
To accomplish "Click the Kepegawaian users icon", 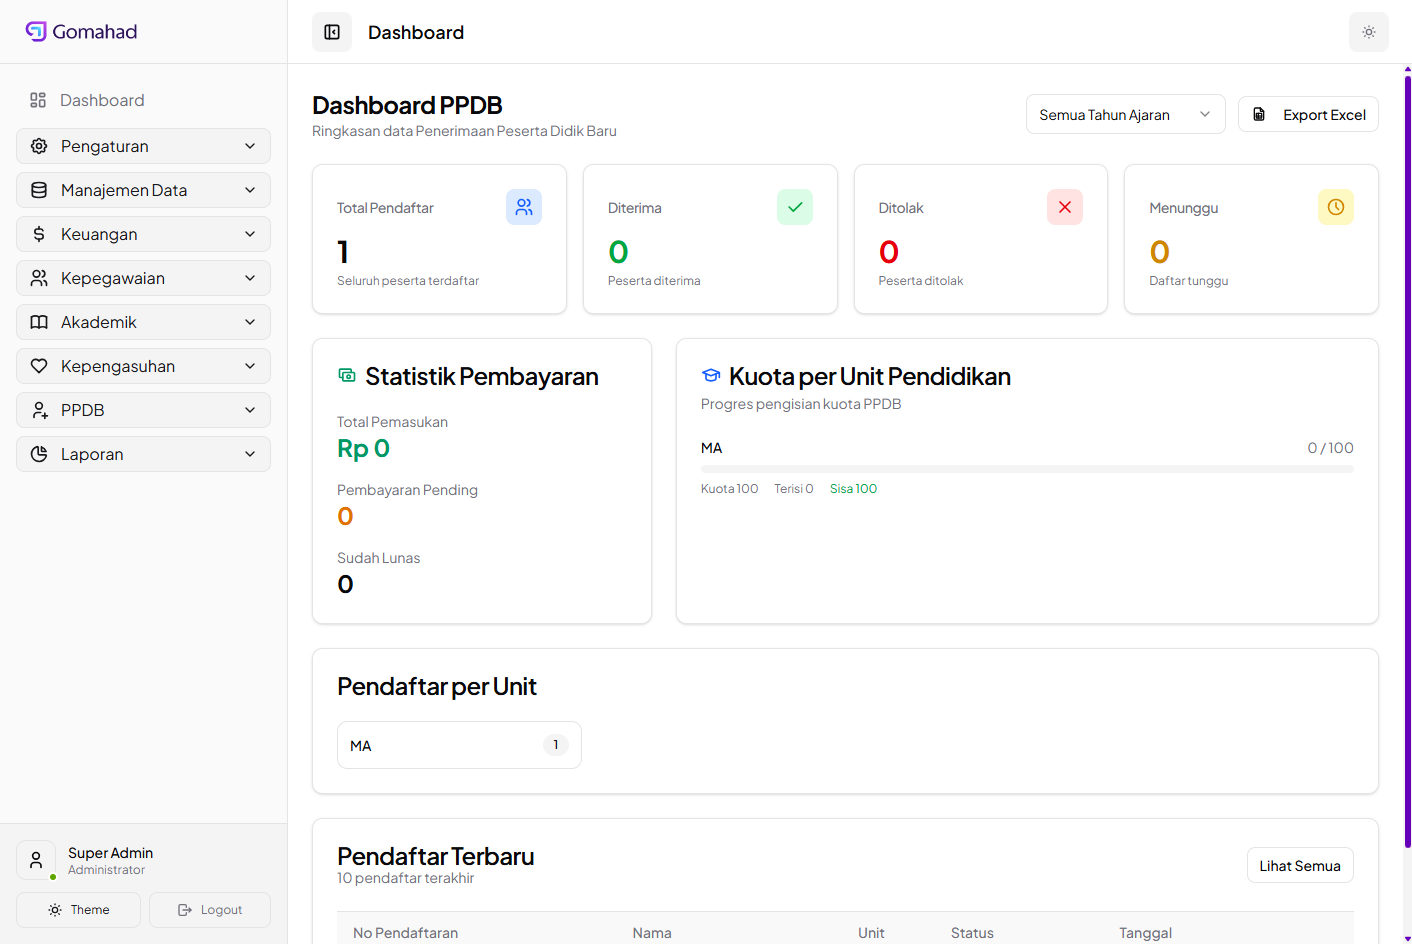I will coord(39,278).
